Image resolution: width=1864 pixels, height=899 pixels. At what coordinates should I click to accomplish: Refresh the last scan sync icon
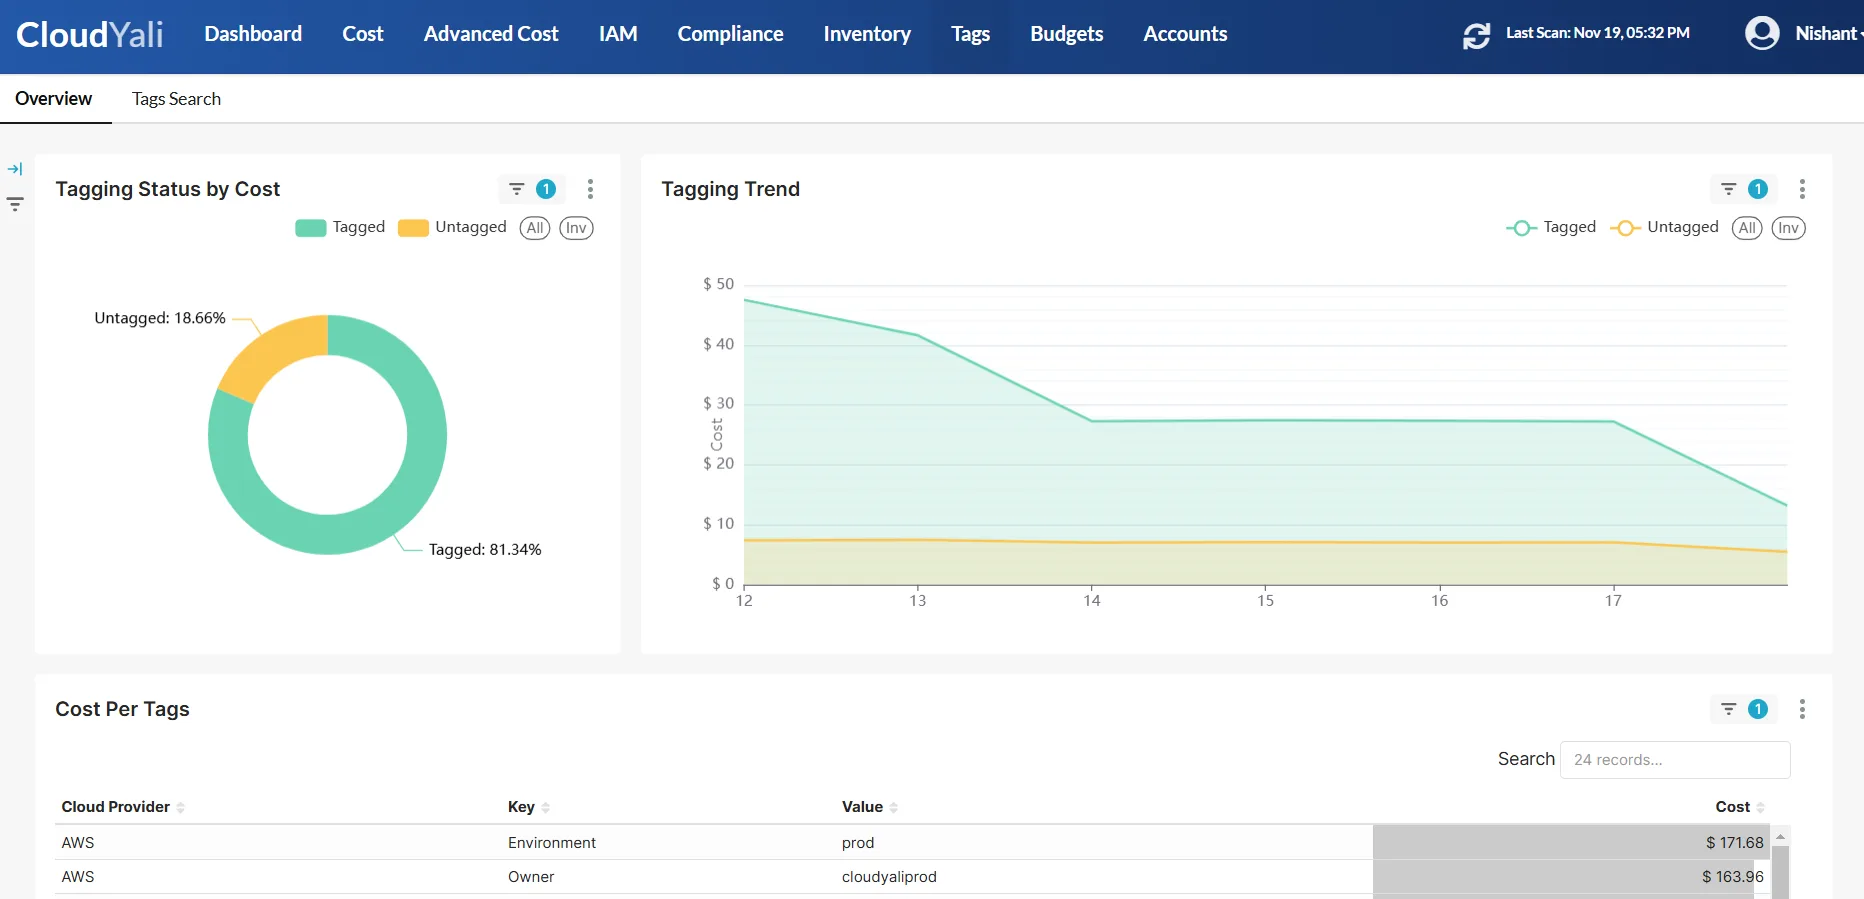coord(1476,35)
